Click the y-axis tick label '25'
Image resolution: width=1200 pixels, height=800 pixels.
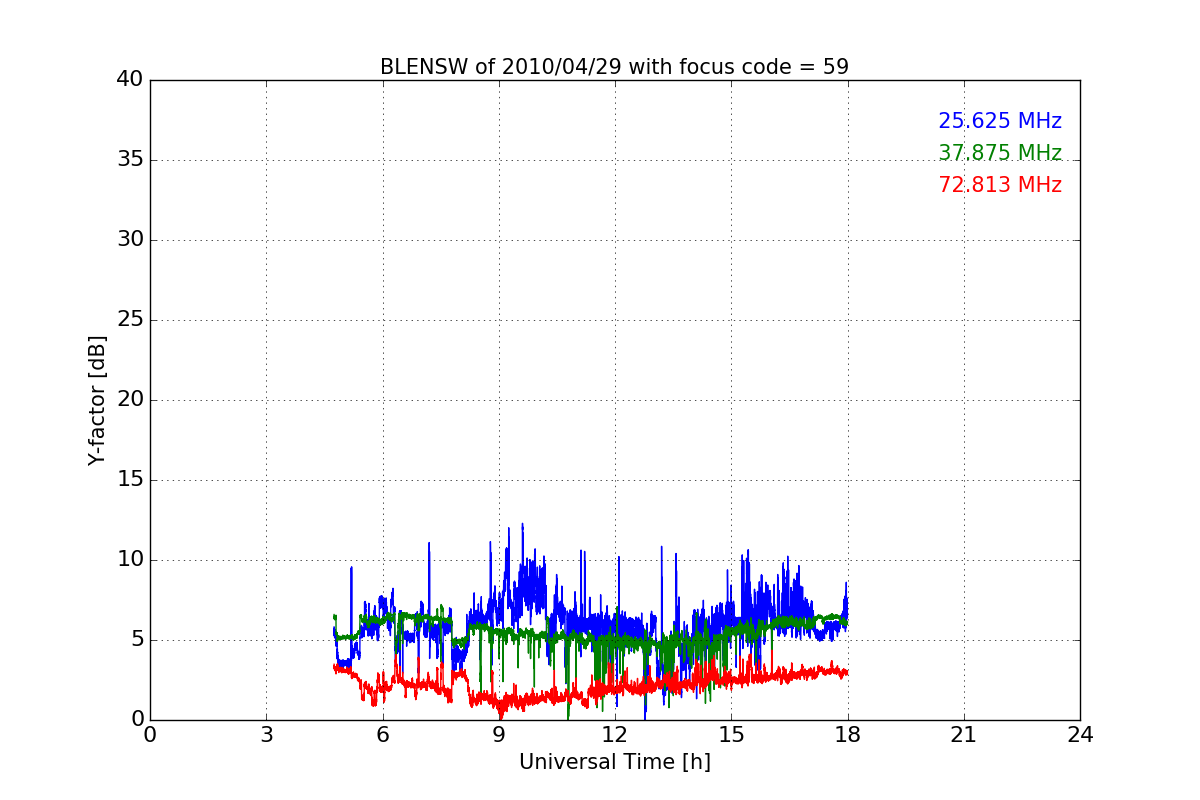pos(130,320)
